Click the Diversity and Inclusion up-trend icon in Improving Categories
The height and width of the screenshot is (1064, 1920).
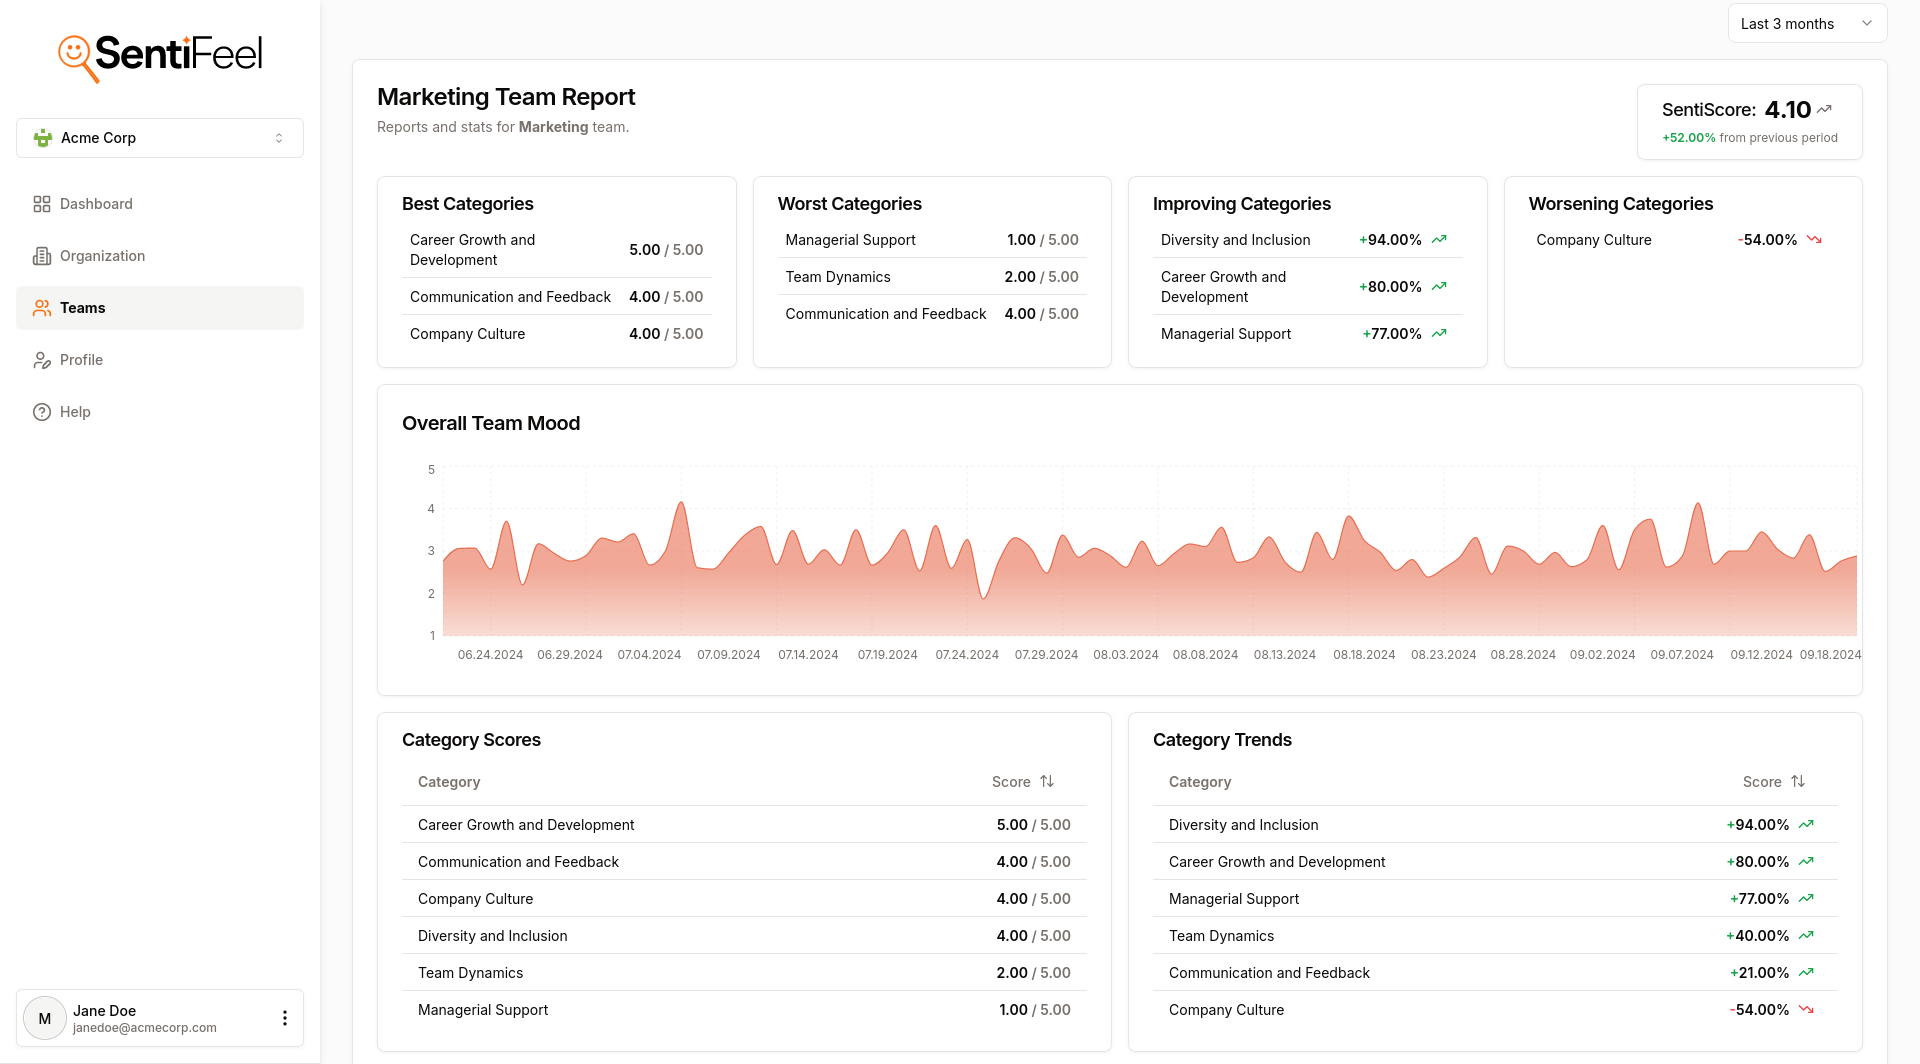[1439, 240]
